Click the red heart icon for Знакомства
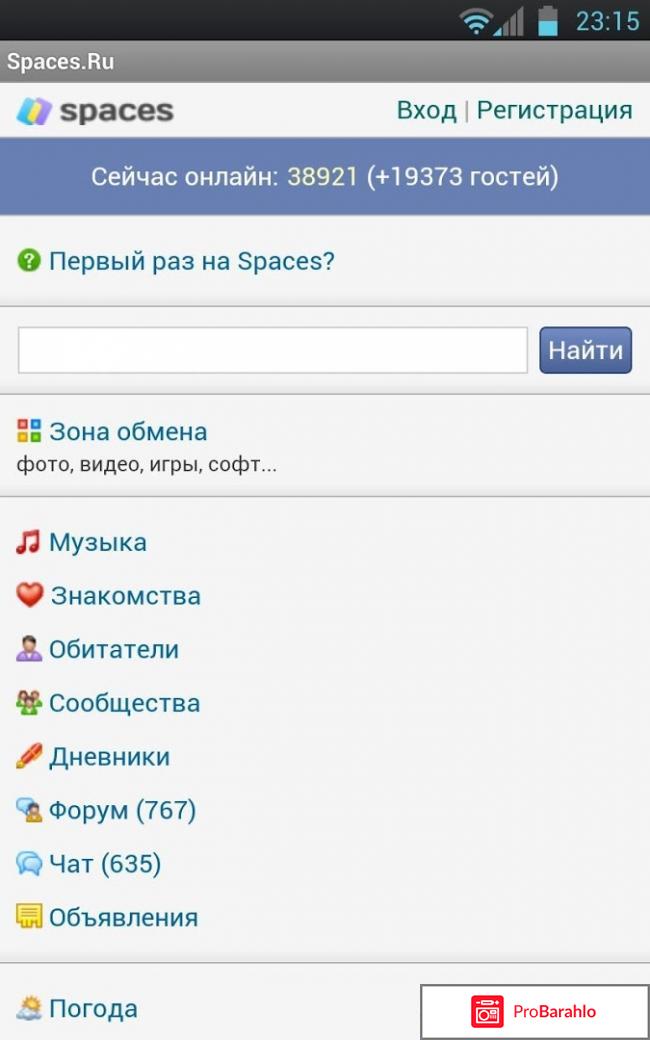Viewport: 650px width, 1040px height. (27, 596)
